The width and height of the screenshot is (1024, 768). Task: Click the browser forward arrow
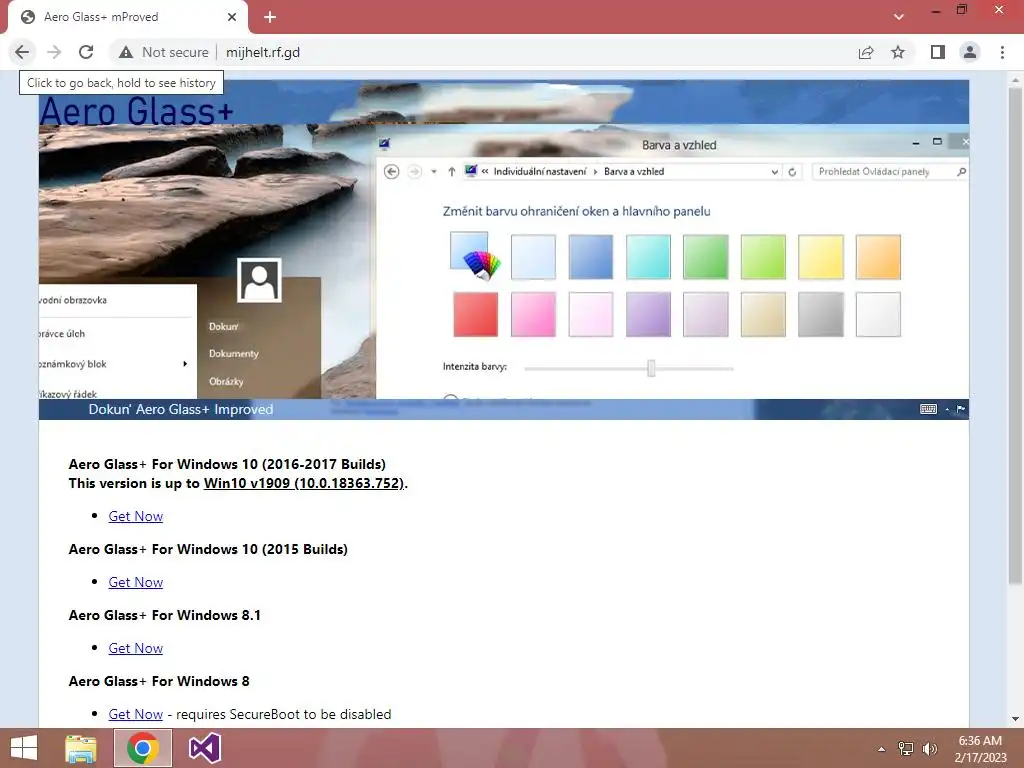coord(54,52)
